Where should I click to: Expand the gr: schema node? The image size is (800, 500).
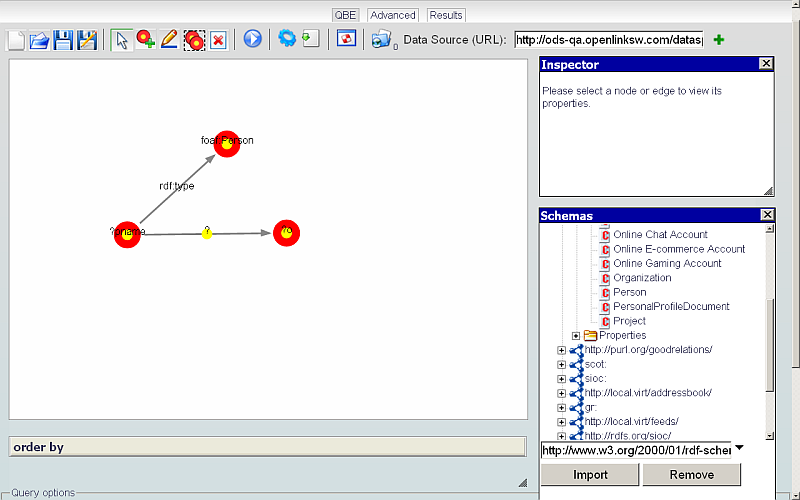561,408
